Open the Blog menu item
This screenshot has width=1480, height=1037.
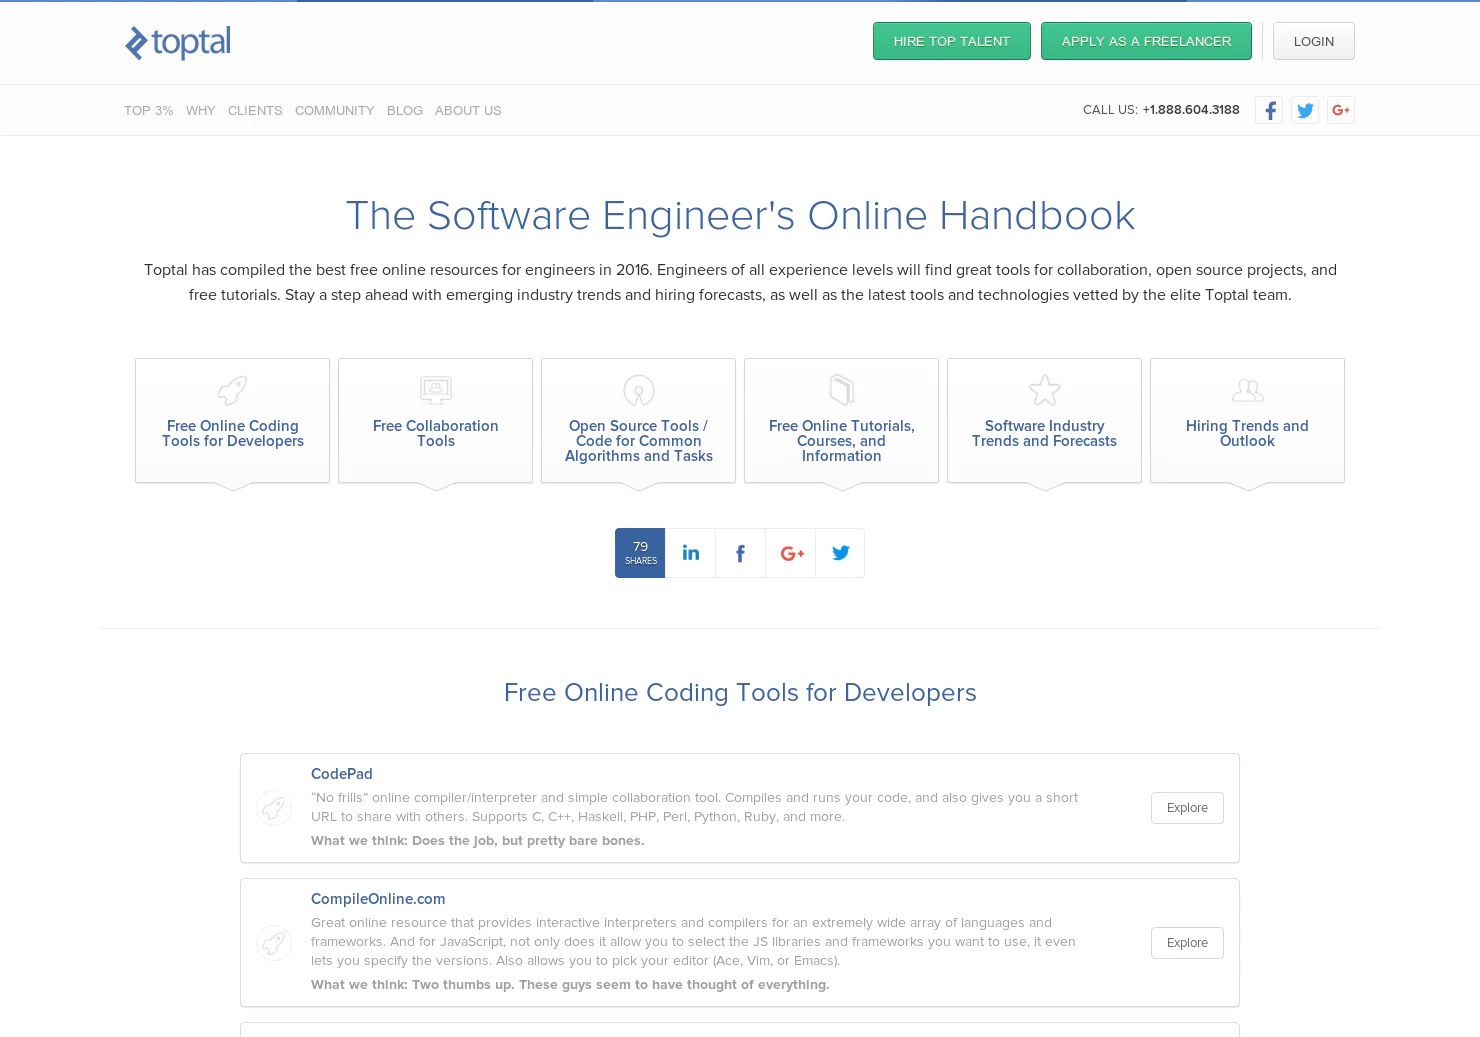click(x=405, y=111)
